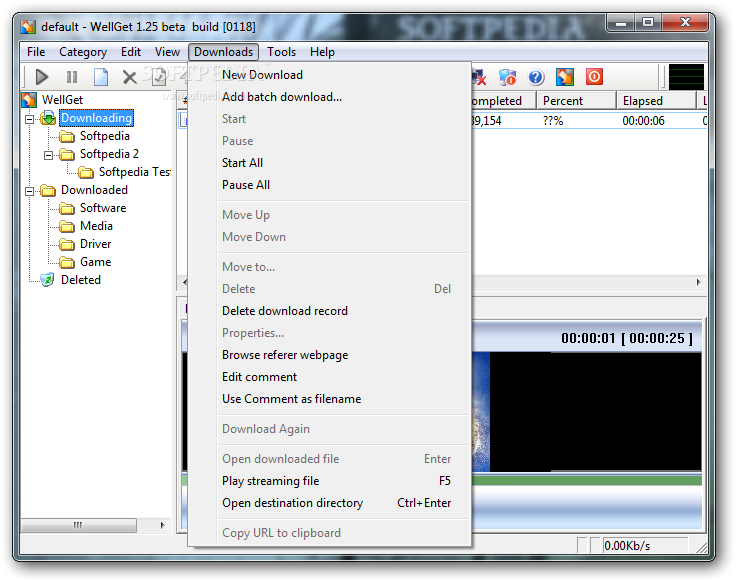Click the Percent column header
Screen dimensions: 736x582
[576, 101]
